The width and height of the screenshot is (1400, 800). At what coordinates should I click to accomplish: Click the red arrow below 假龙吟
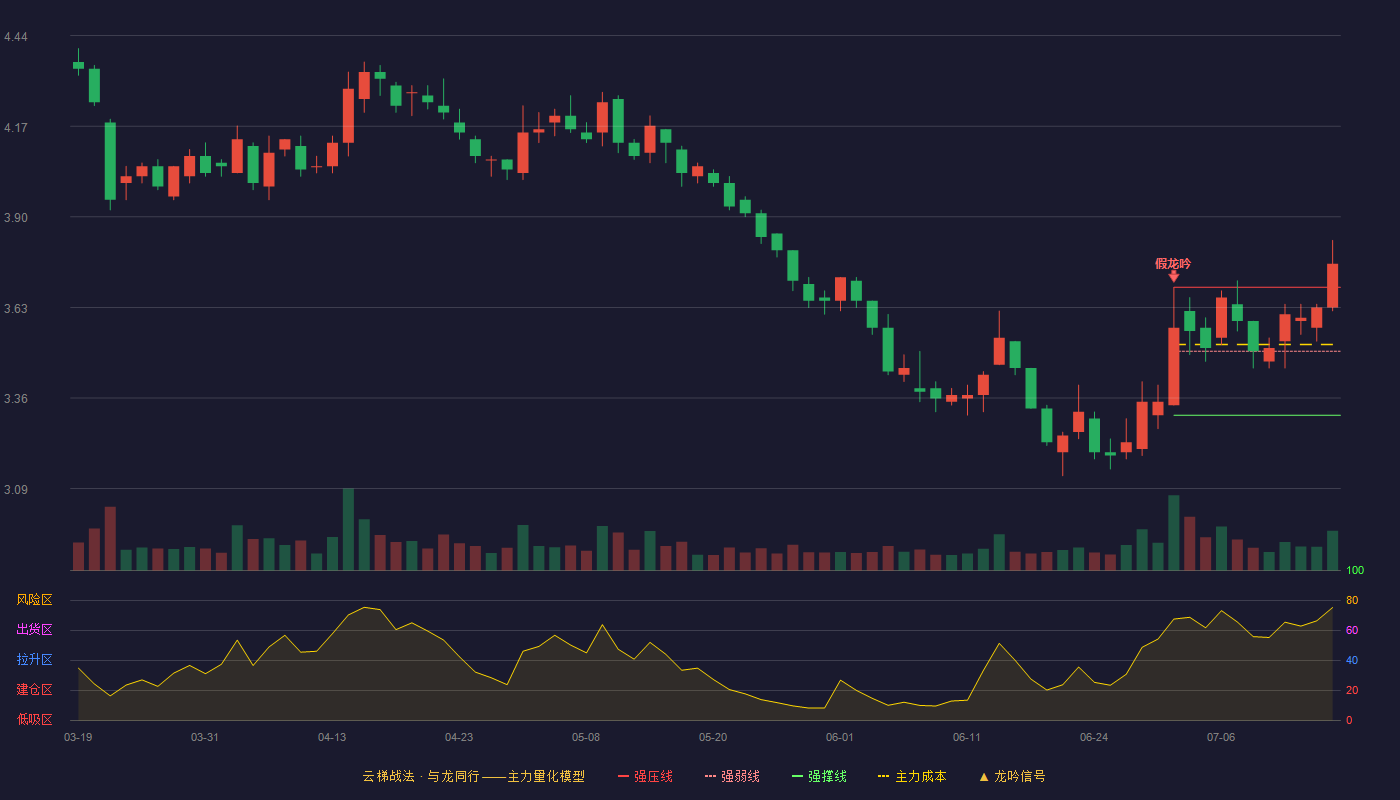pyautogui.click(x=1173, y=276)
